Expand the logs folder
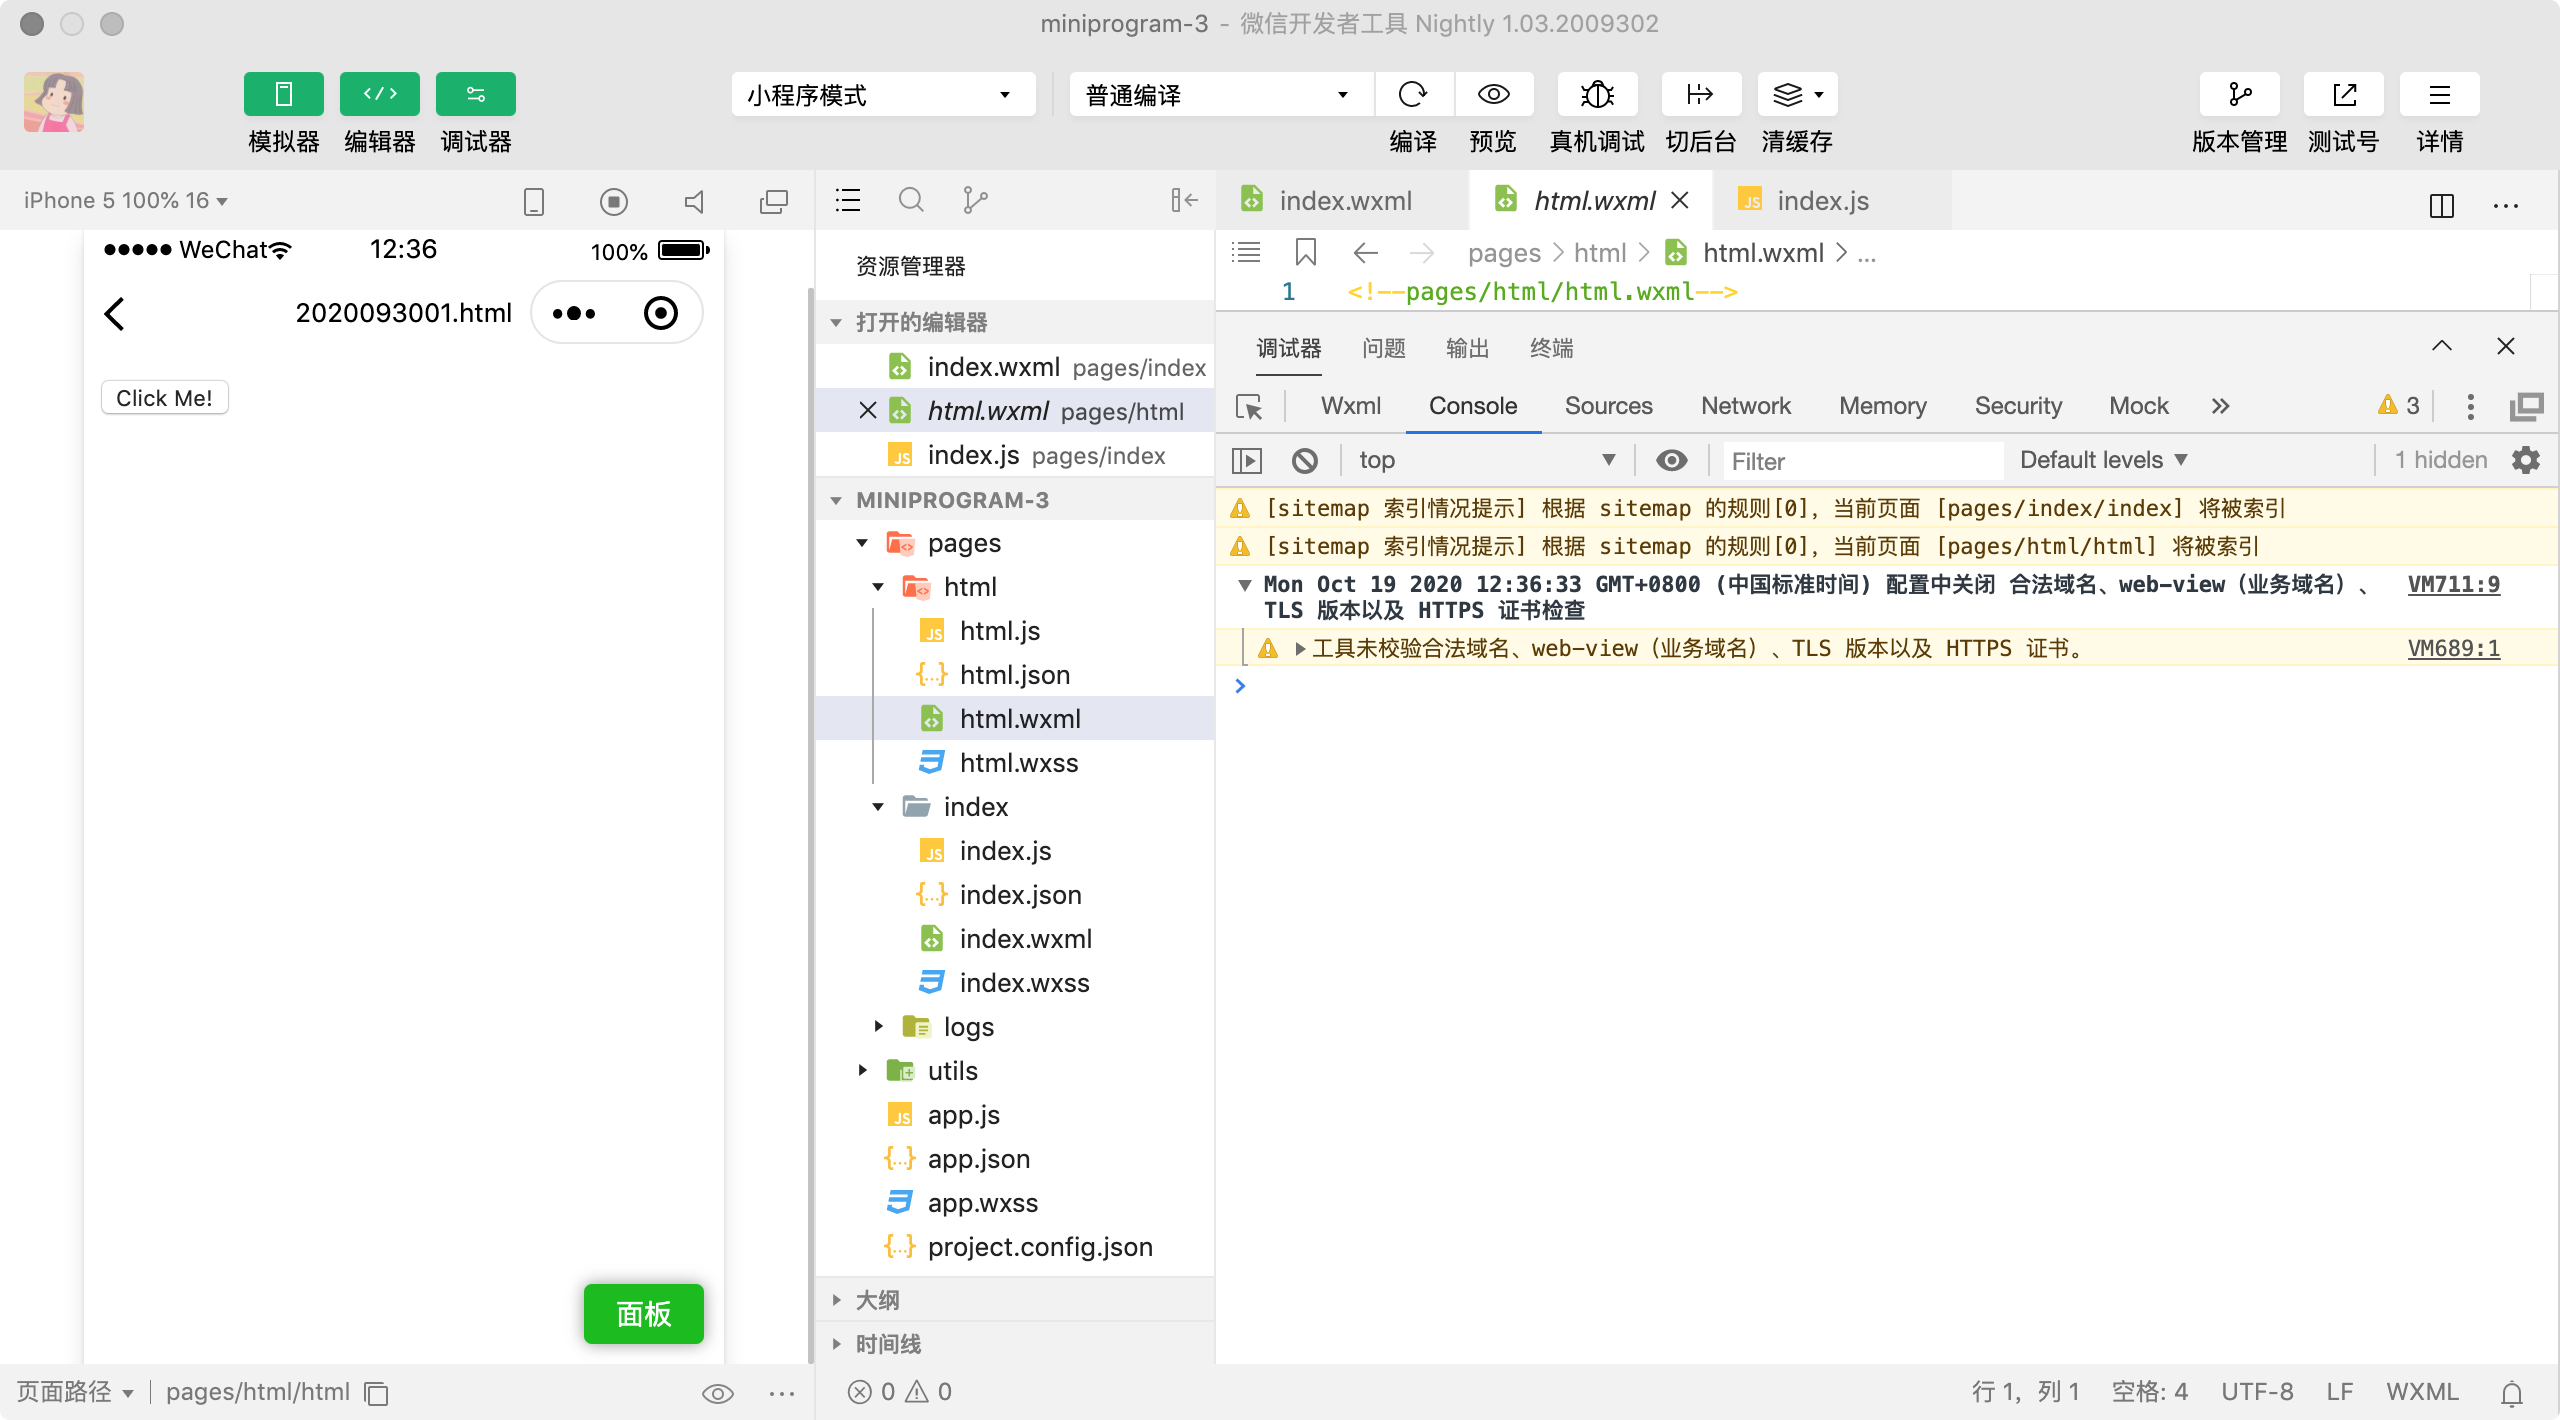Viewport: 2560px width, 1420px height. pyautogui.click(x=967, y=1027)
